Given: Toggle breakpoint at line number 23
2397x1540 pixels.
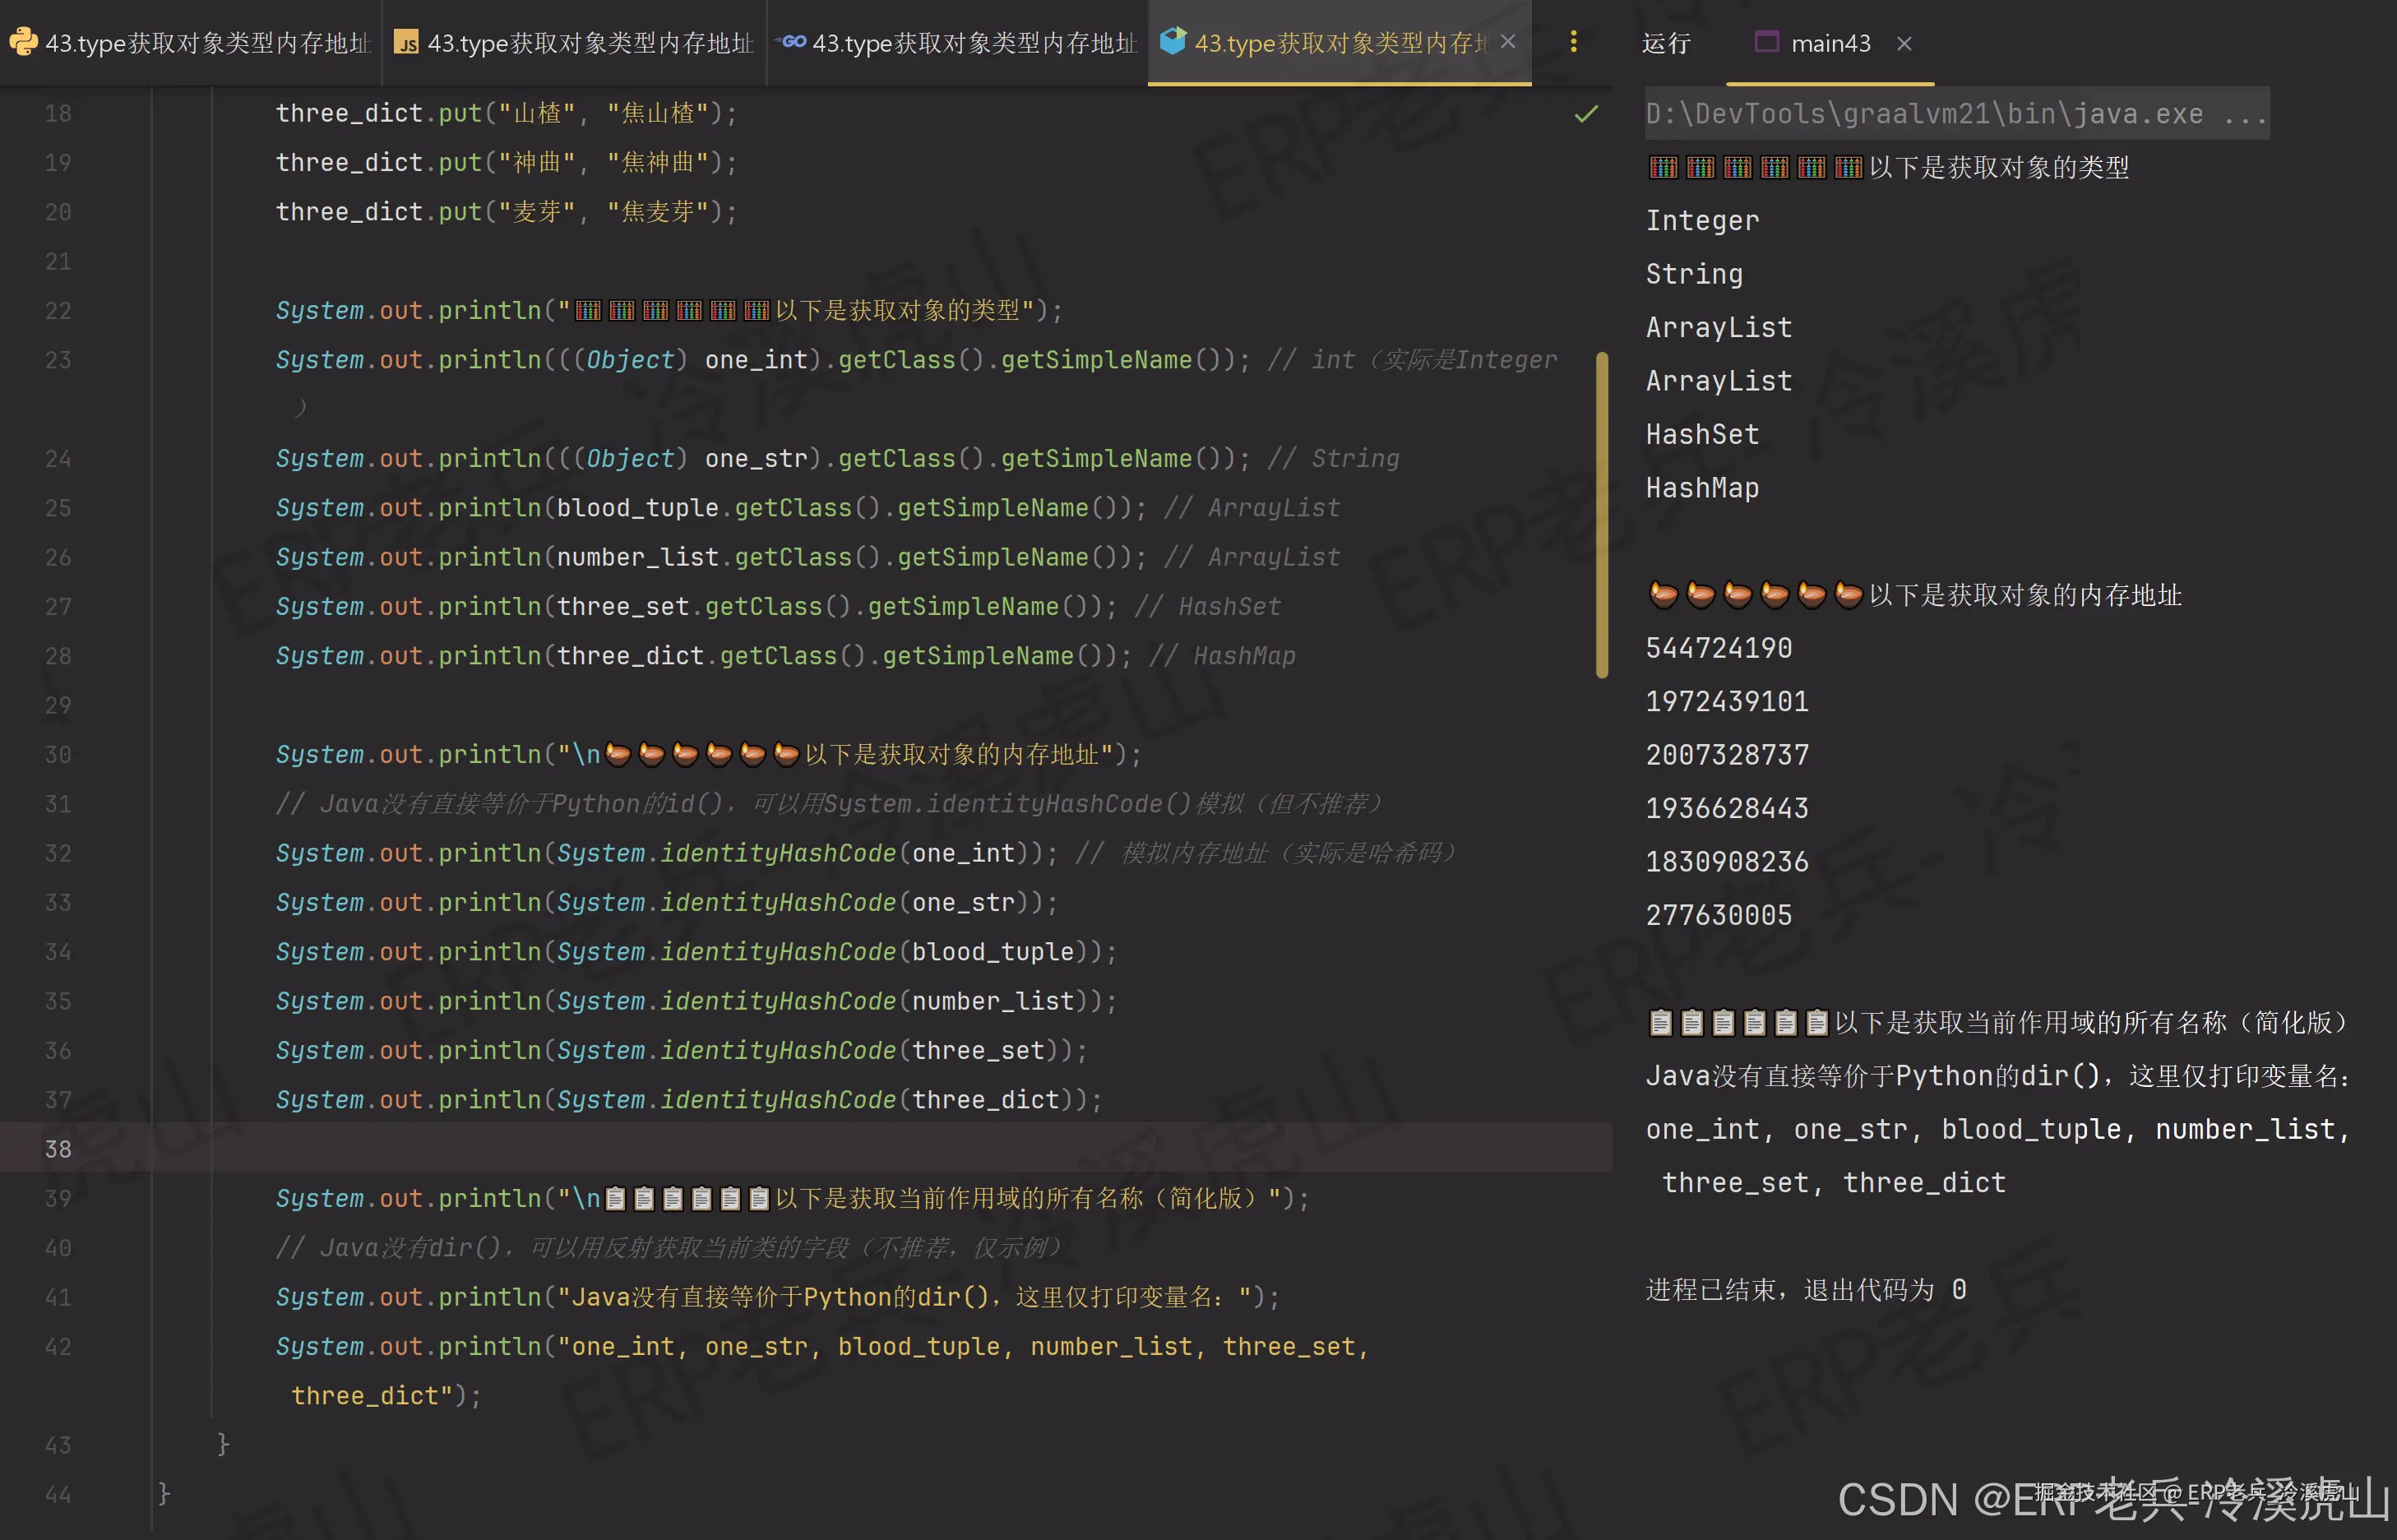Looking at the screenshot, I should click(58, 360).
